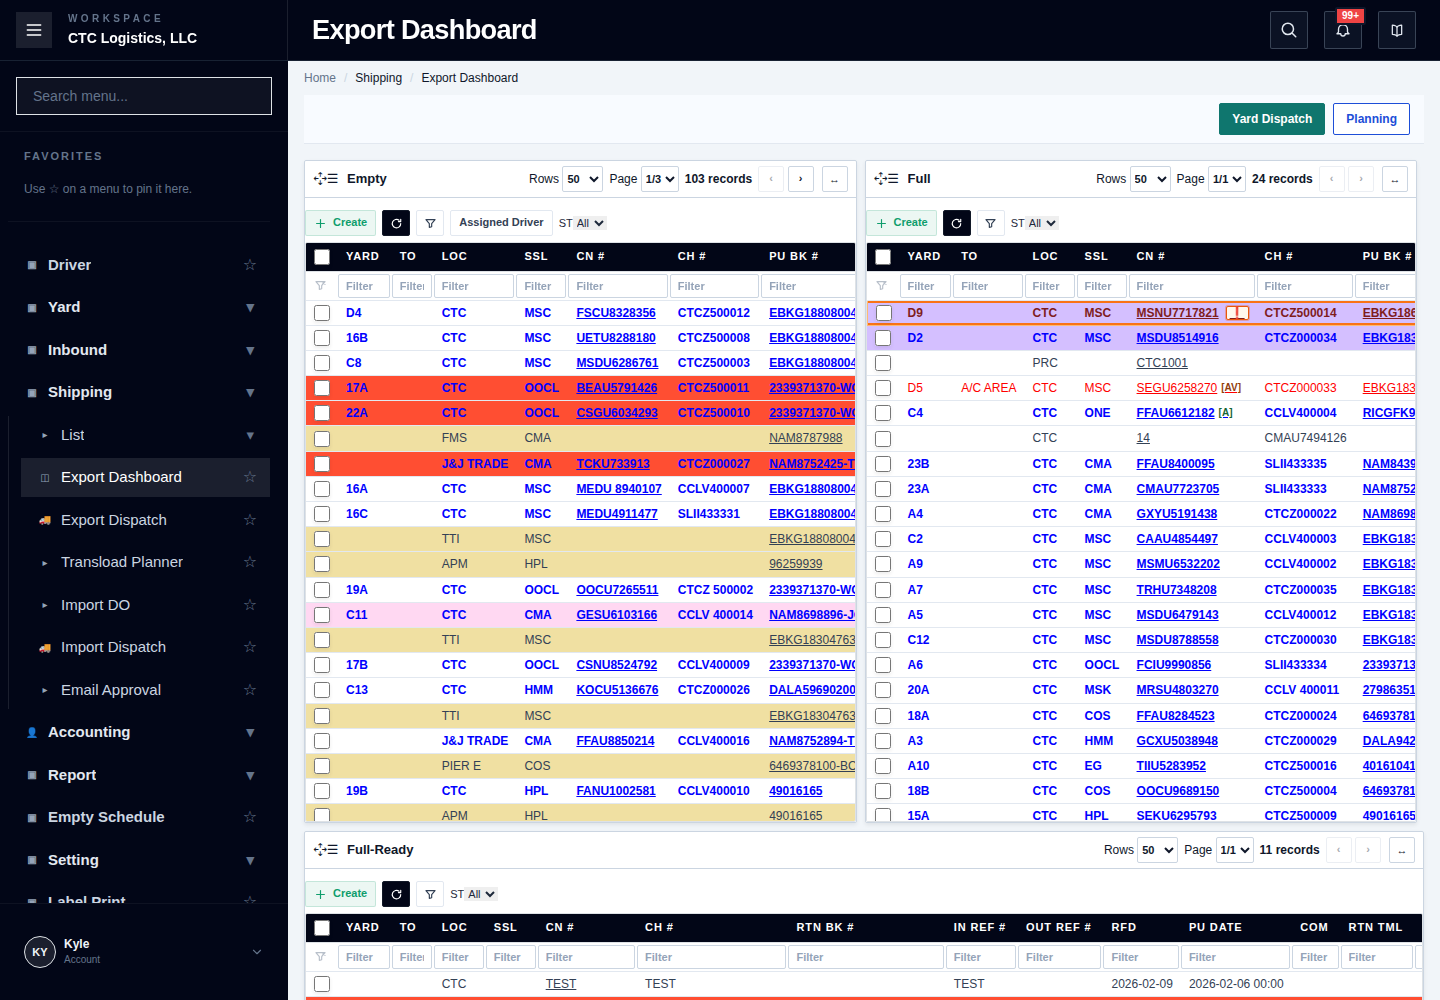
Task: Open the search magnifier in top bar
Action: [x=1289, y=30]
